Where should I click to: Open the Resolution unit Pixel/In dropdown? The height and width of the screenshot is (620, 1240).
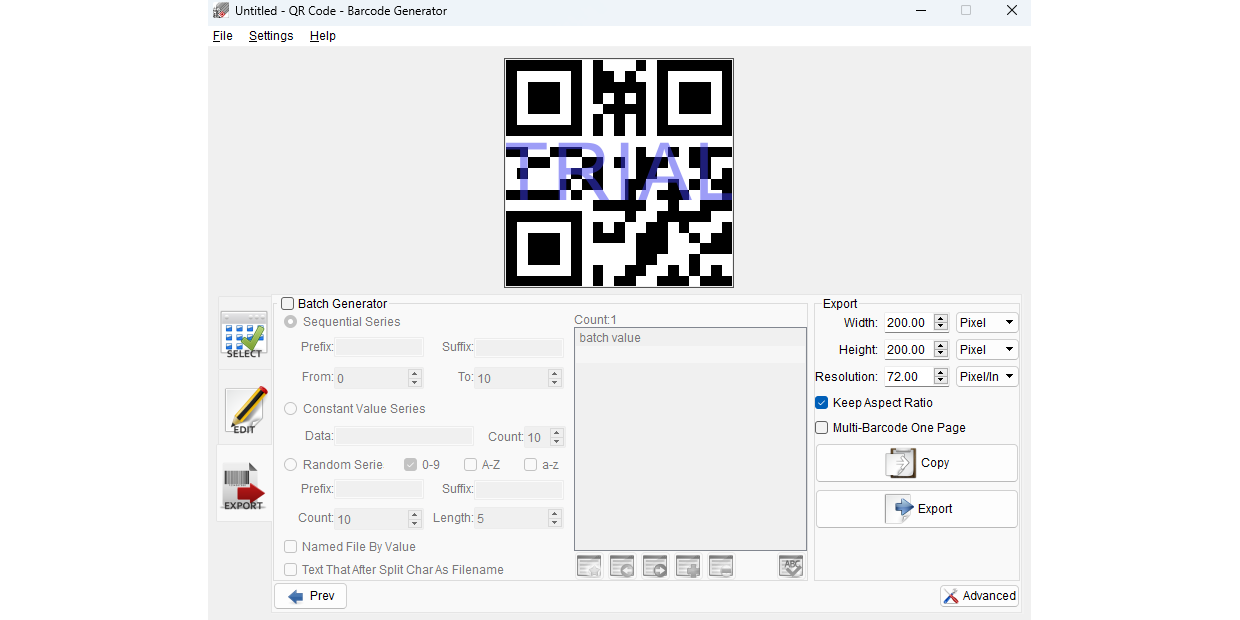[x=986, y=376]
